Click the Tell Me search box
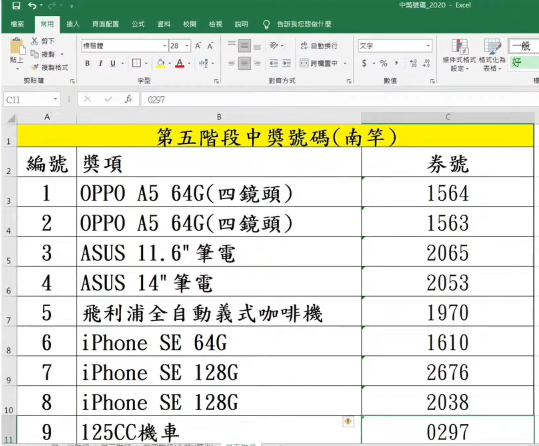 (x=304, y=24)
